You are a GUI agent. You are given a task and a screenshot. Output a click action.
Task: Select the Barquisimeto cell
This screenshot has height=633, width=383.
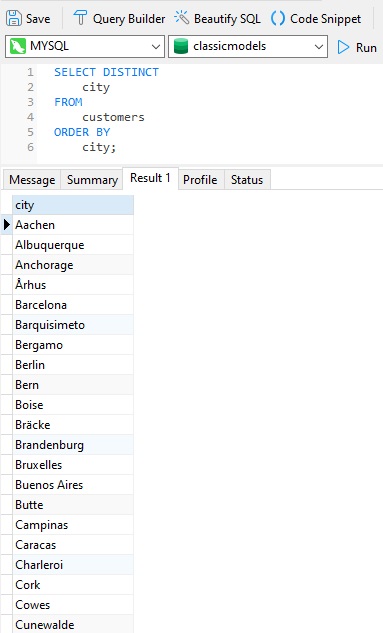73,325
